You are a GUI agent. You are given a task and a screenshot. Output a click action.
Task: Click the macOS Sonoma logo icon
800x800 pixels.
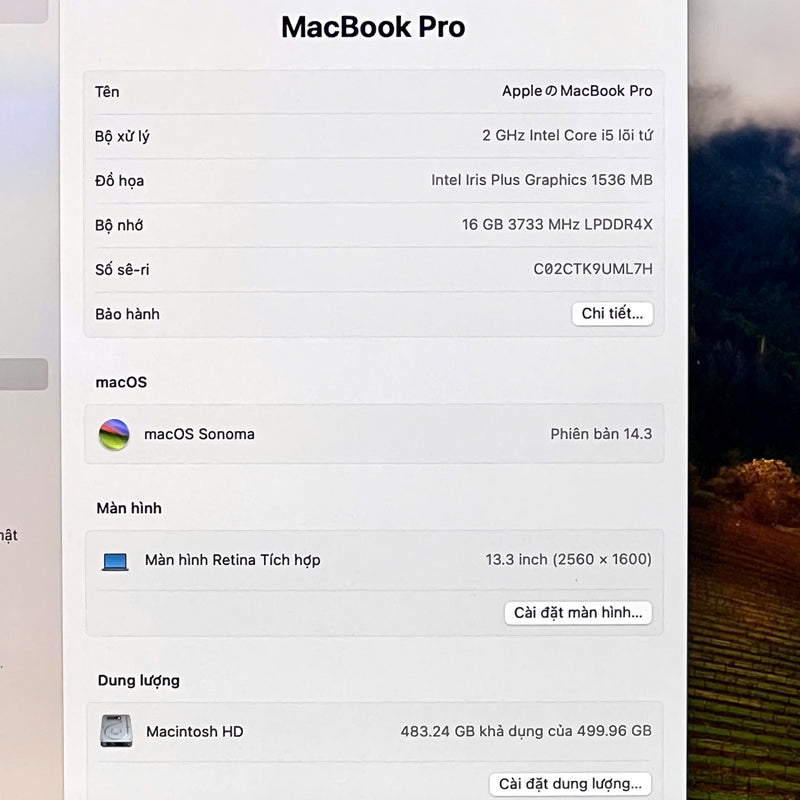click(x=114, y=434)
